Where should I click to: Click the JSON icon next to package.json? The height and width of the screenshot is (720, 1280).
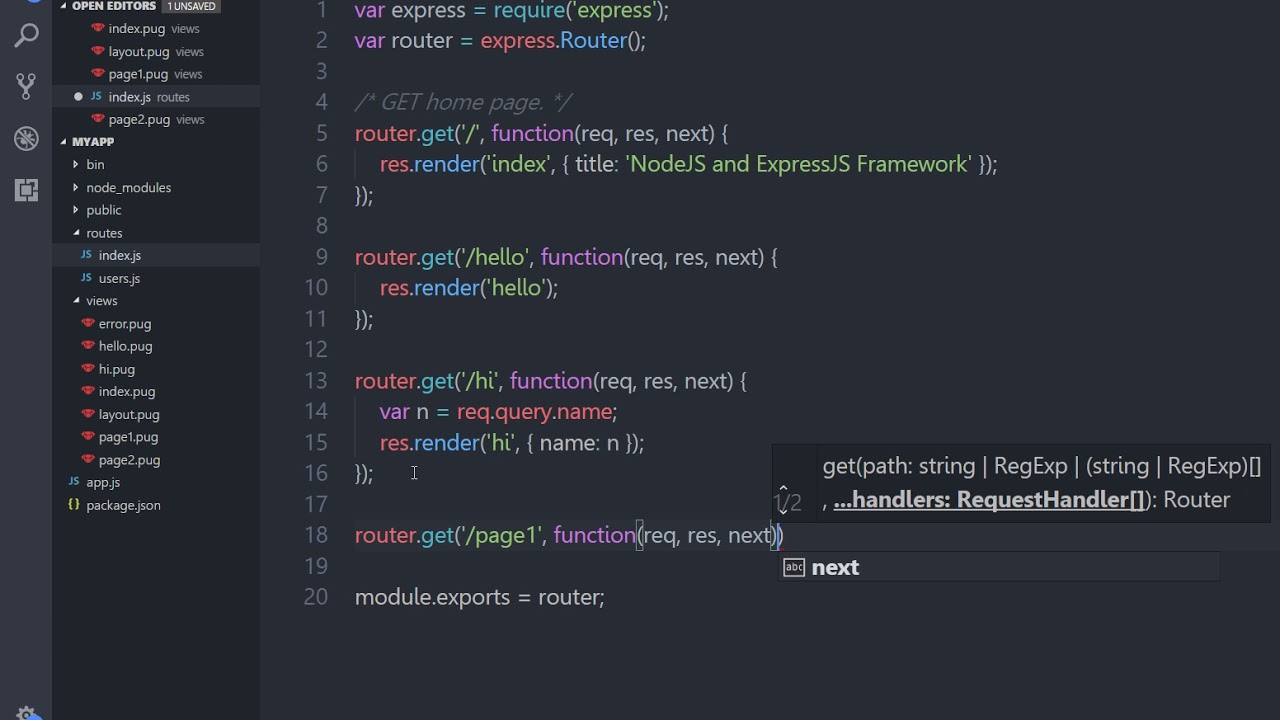[73, 505]
